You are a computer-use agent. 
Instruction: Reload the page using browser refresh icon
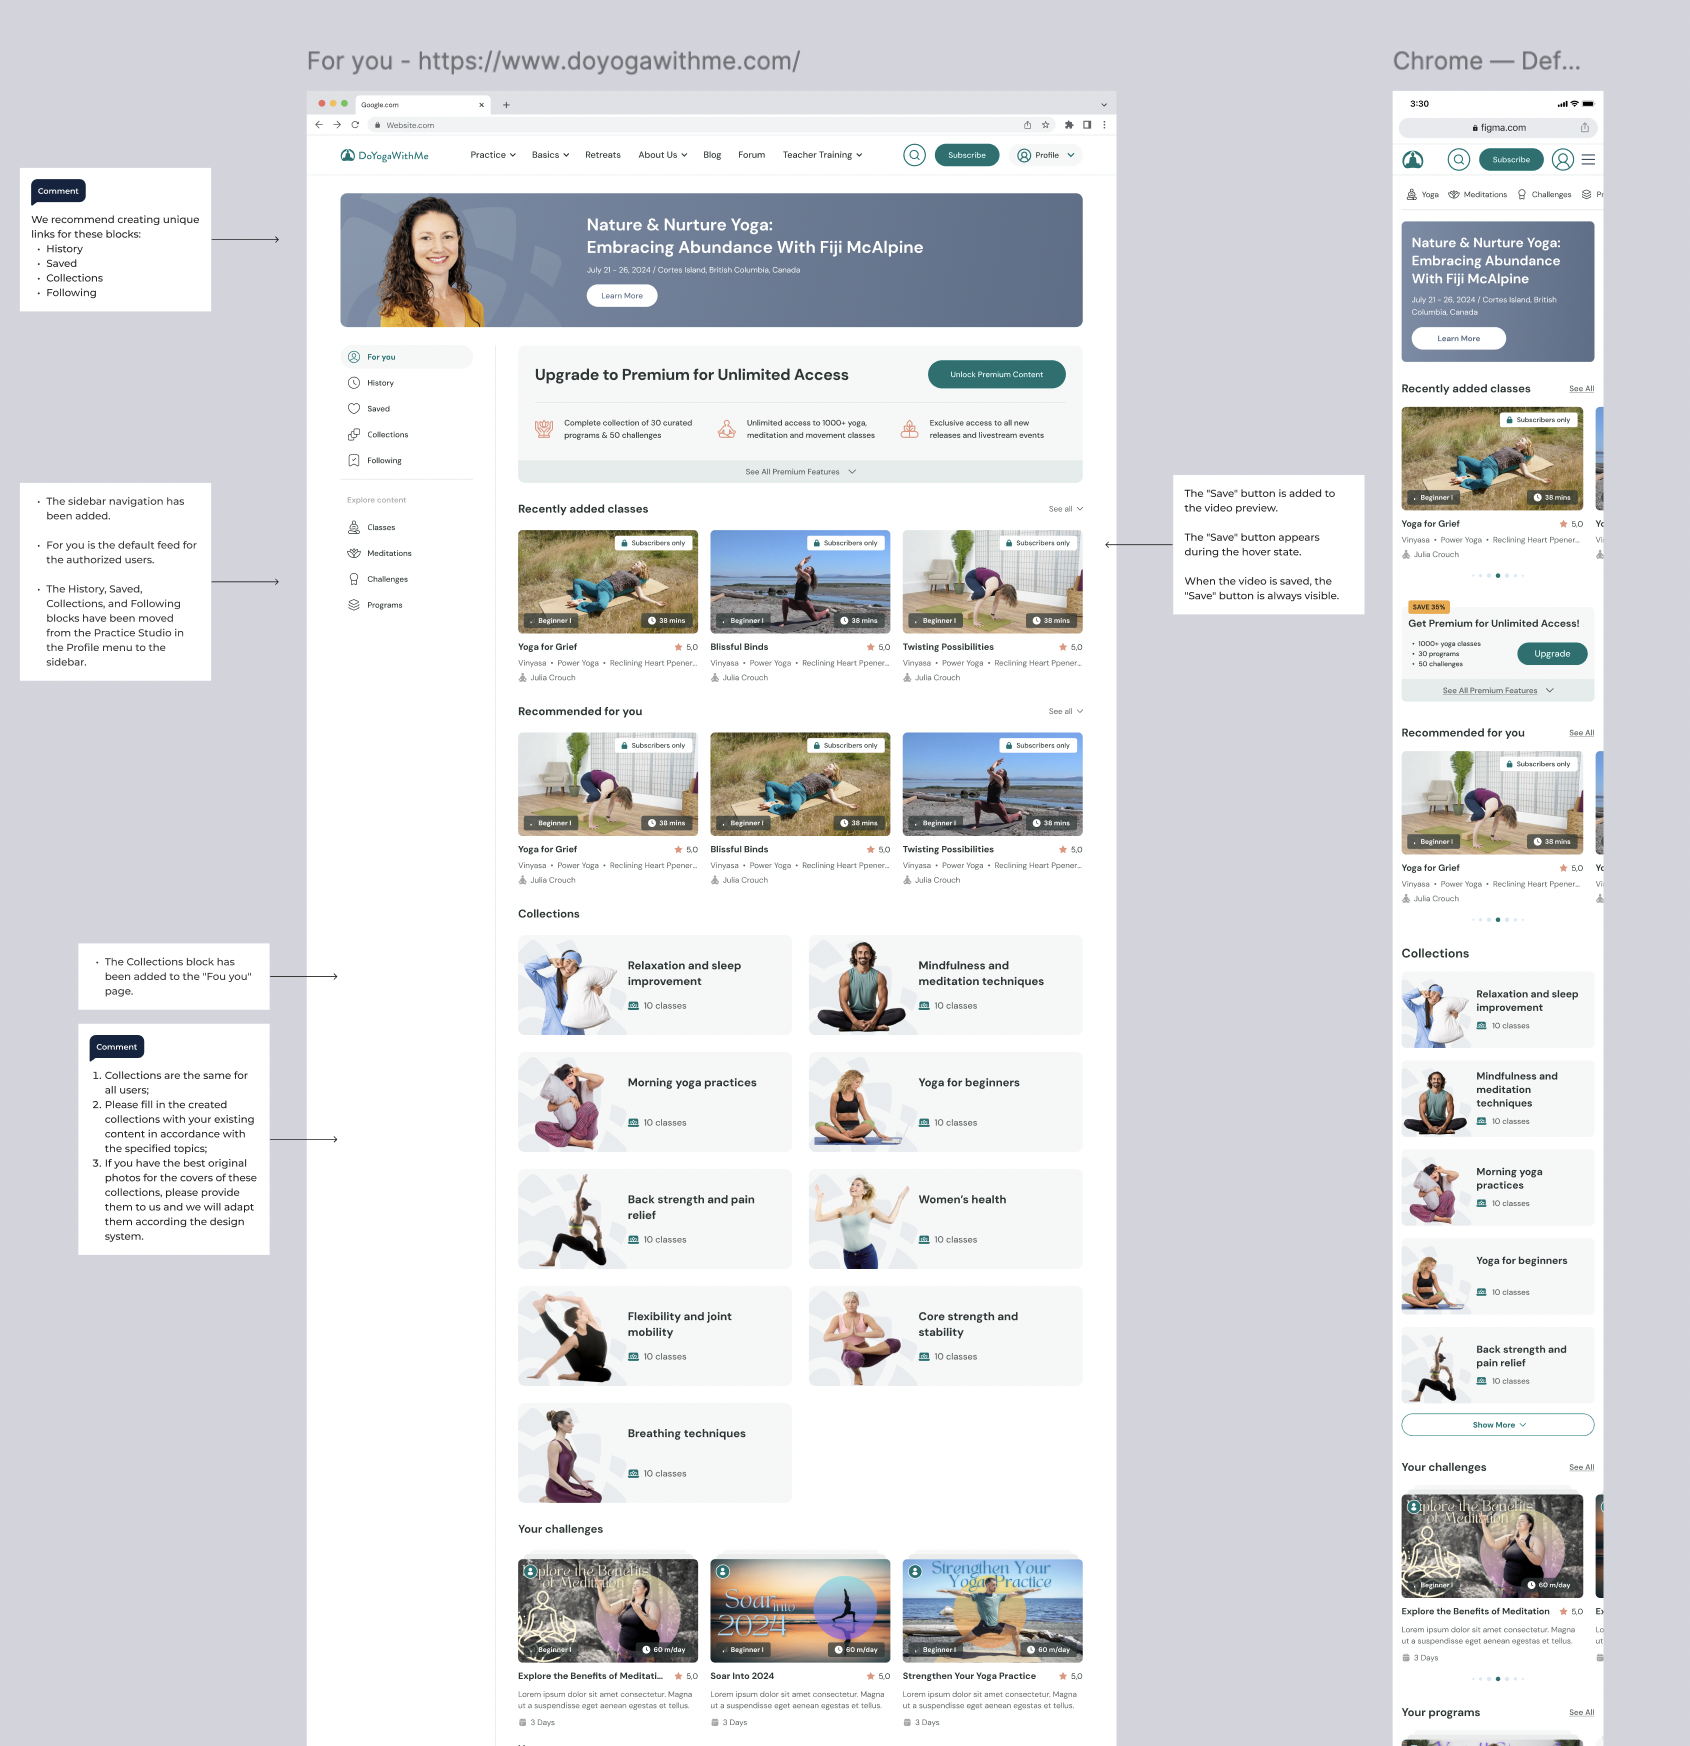355,125
